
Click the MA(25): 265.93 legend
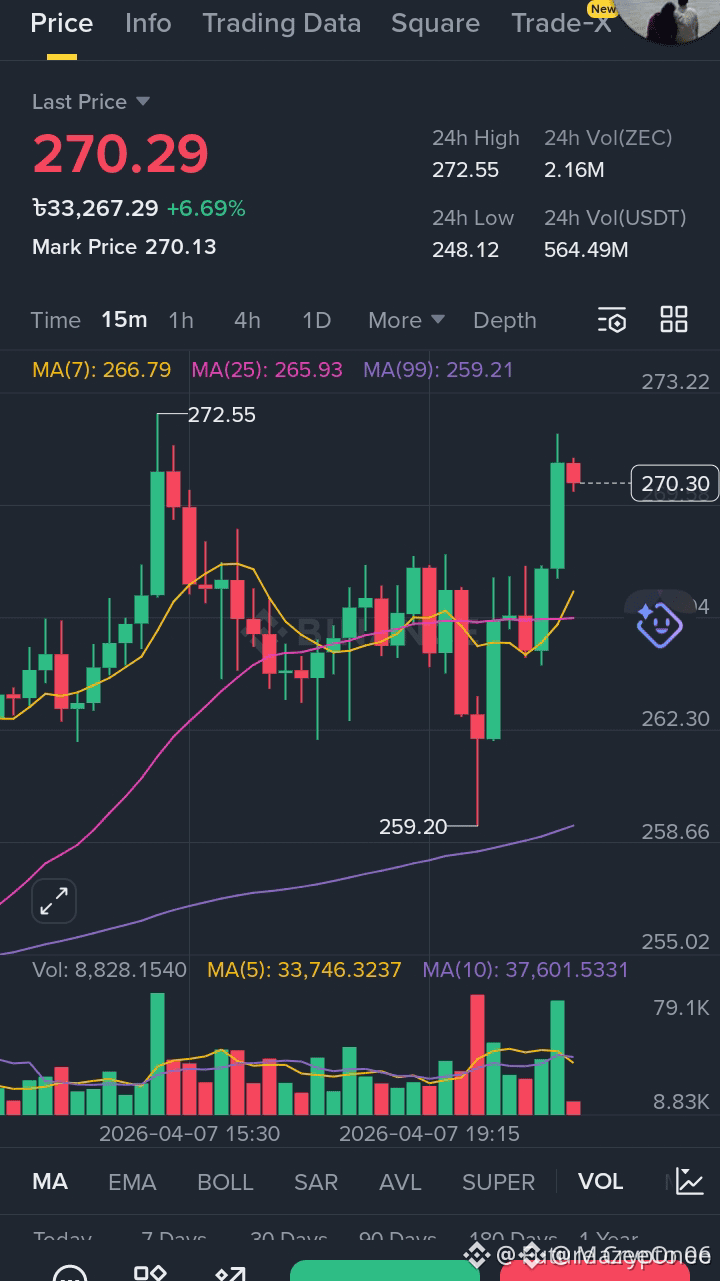pos(267,370)
